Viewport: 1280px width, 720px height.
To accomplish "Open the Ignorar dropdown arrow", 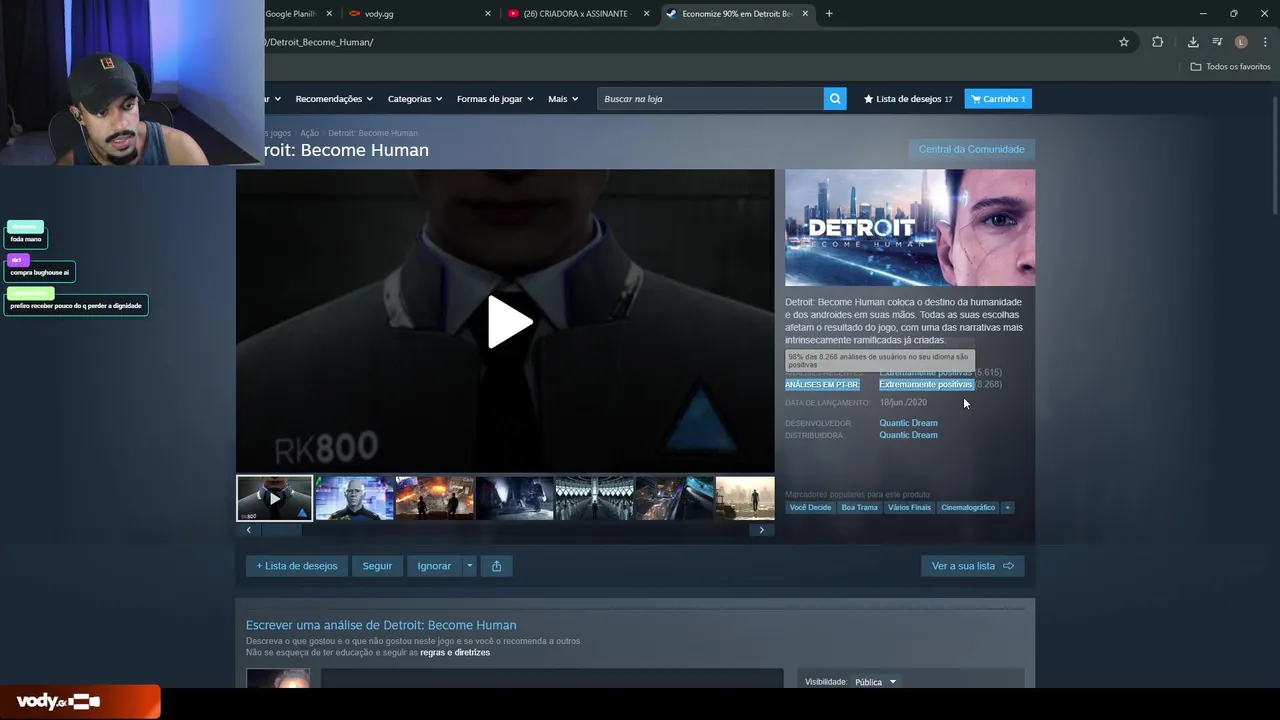I will click(x=469, y=566).
